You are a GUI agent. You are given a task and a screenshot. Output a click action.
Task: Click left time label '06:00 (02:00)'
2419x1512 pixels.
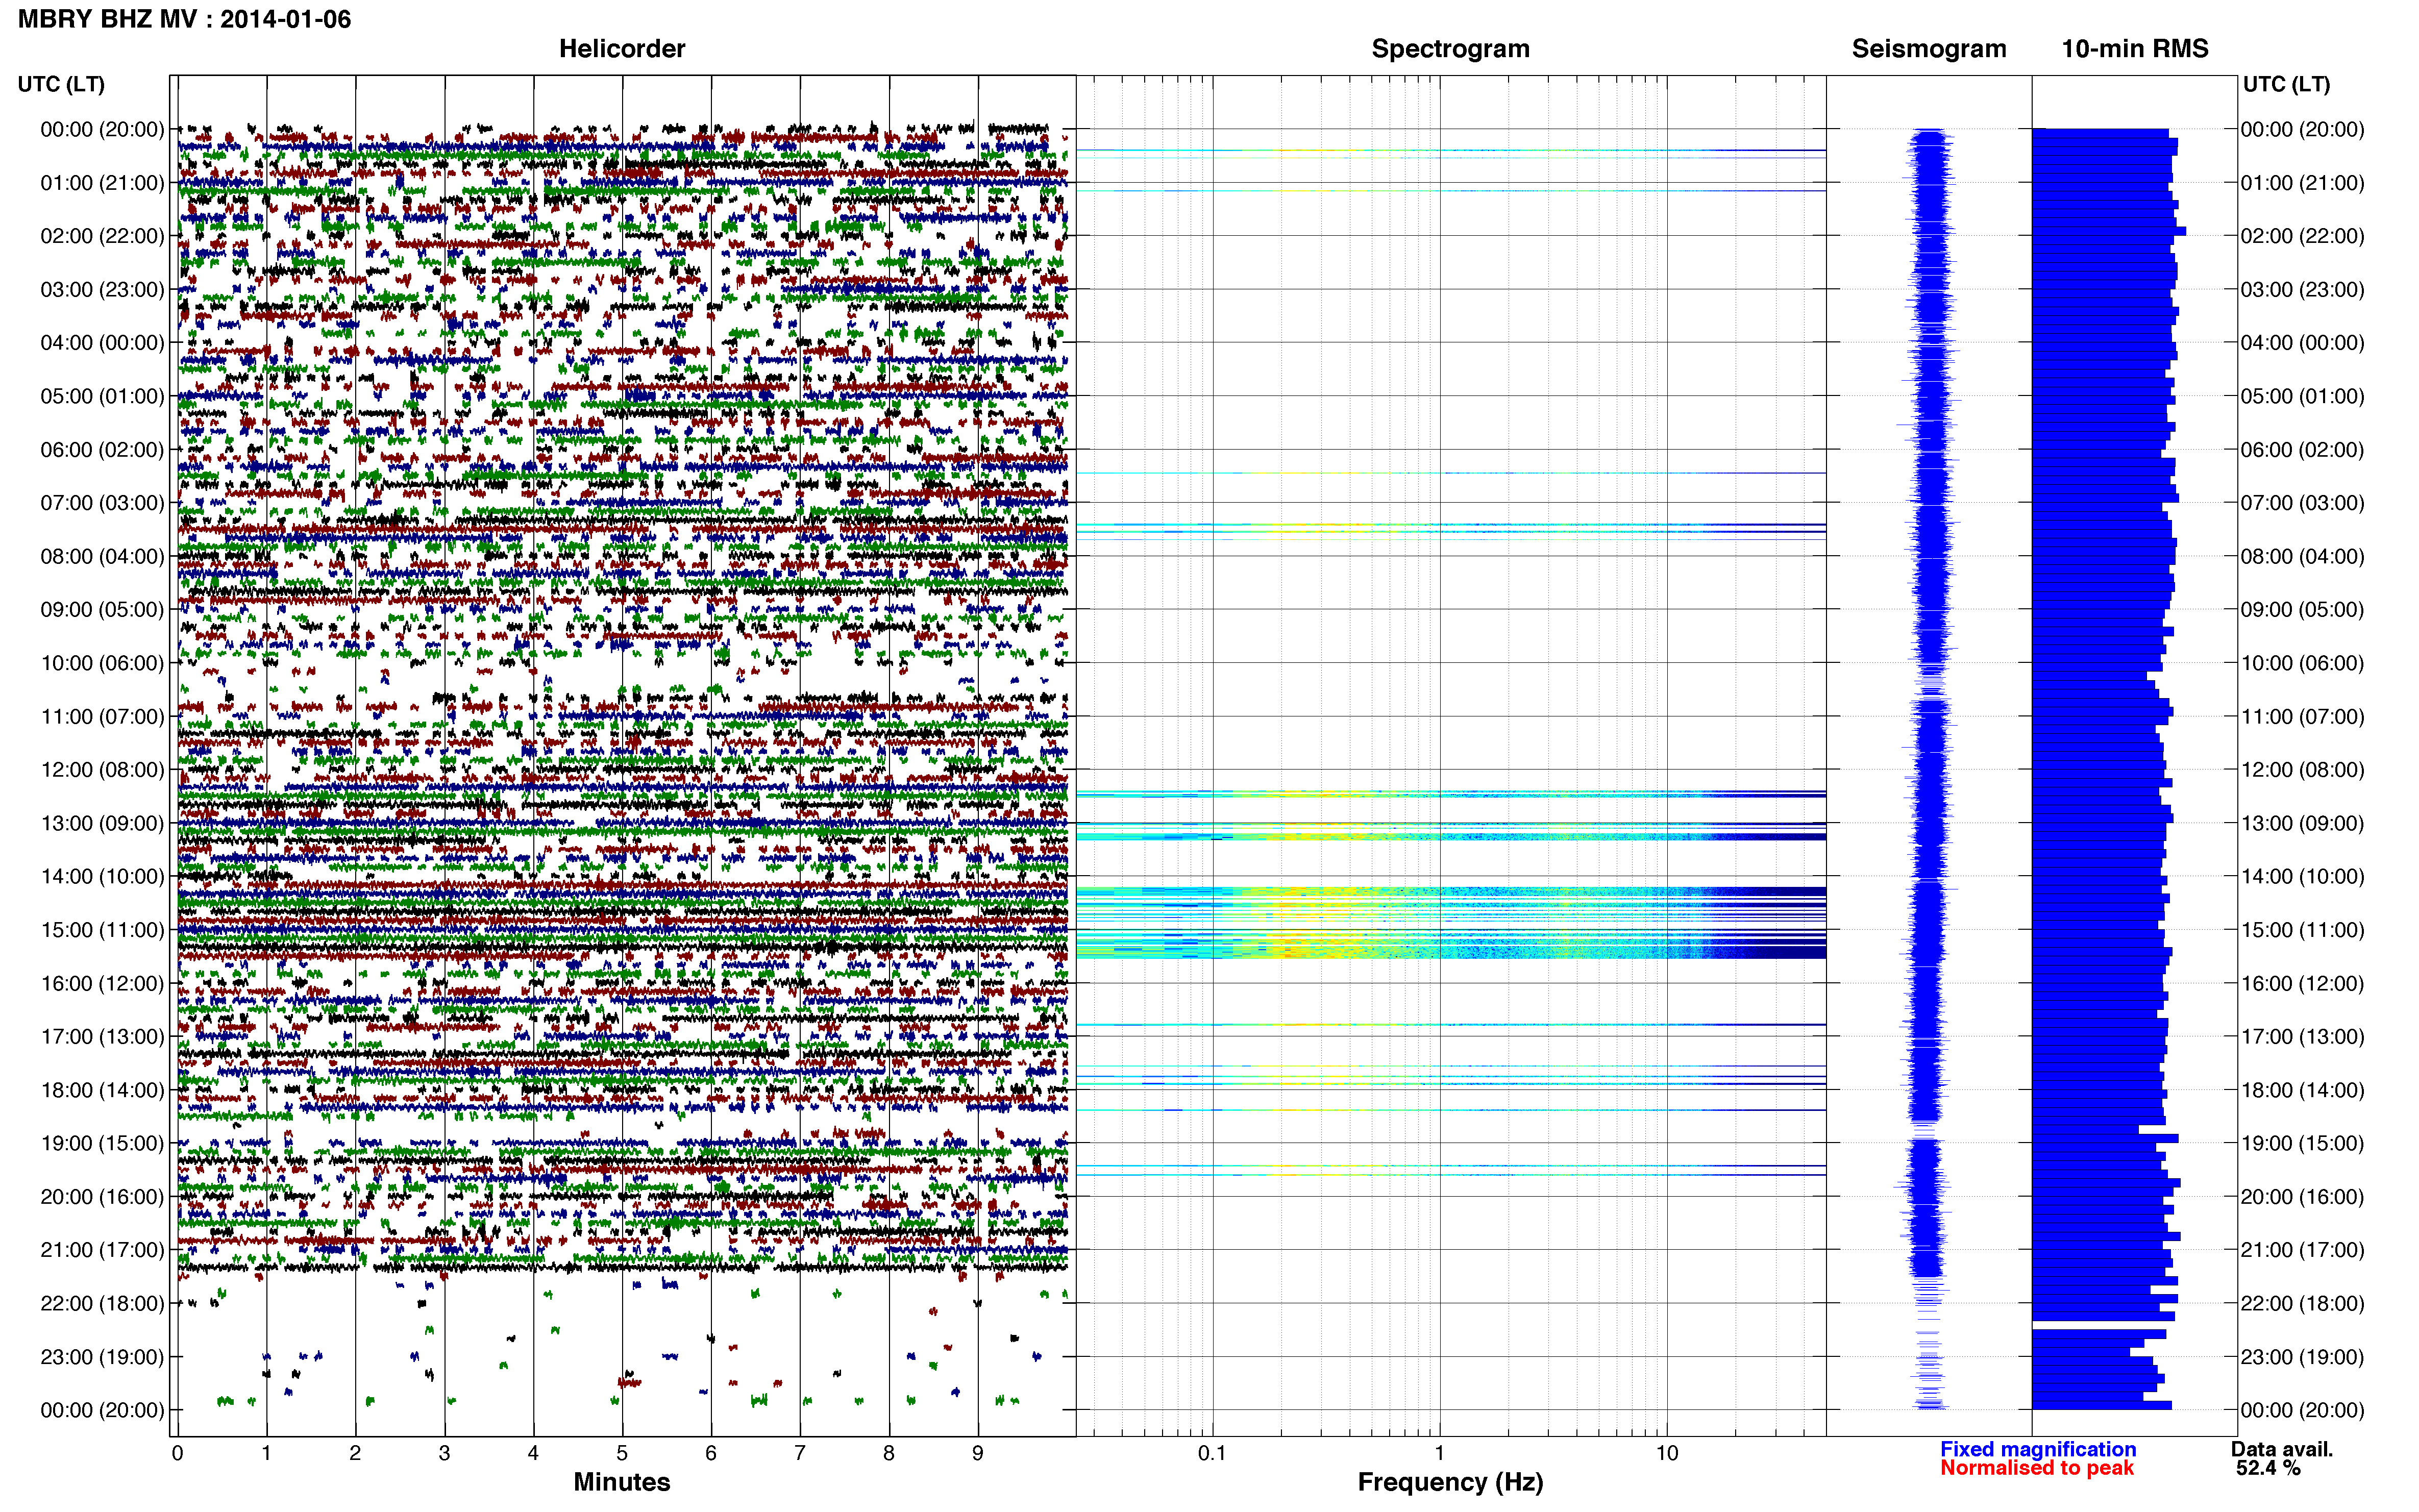[102, 450]
